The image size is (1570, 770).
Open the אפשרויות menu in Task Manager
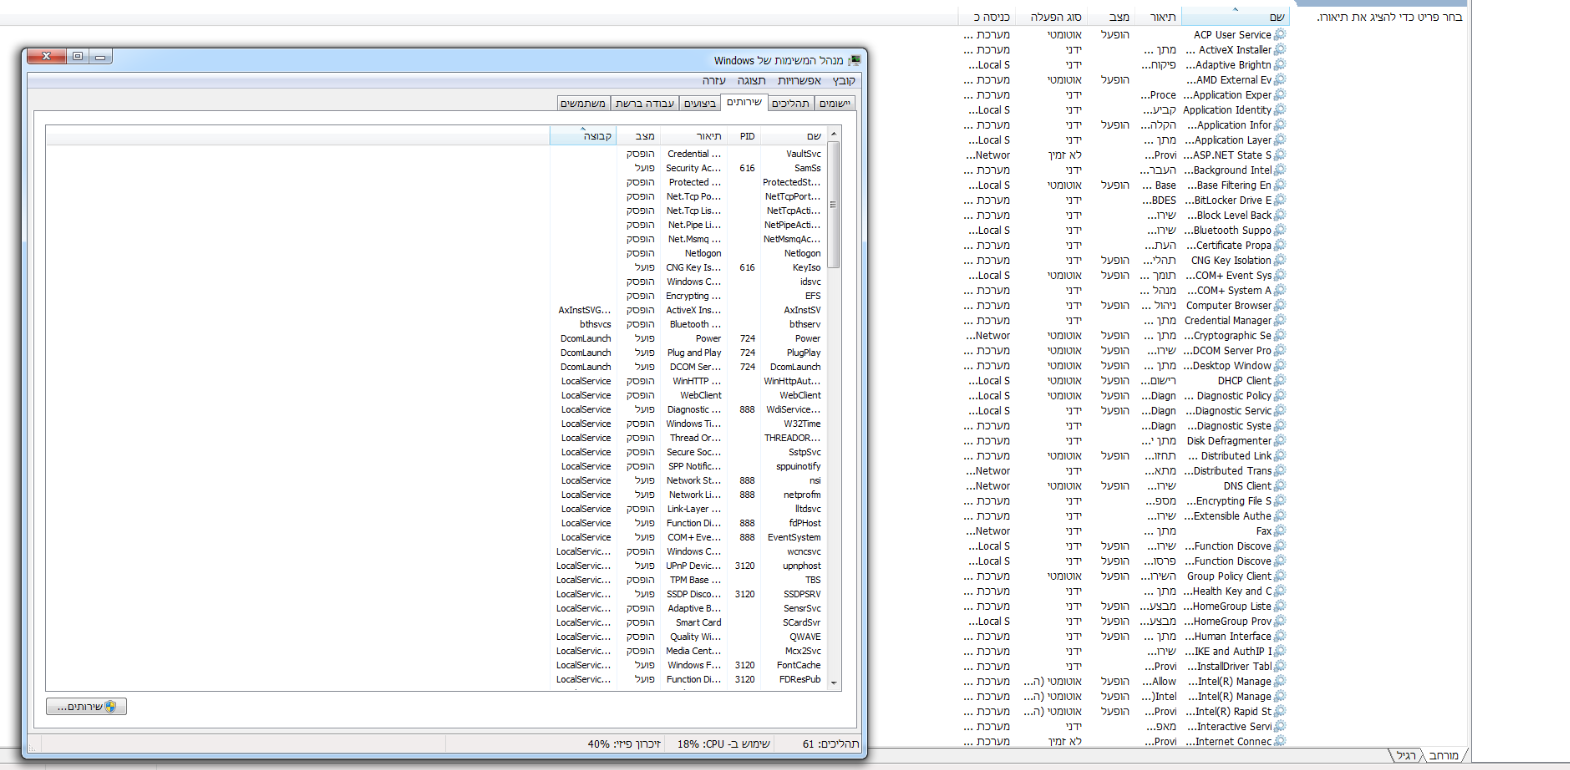(x=799, y=80)
